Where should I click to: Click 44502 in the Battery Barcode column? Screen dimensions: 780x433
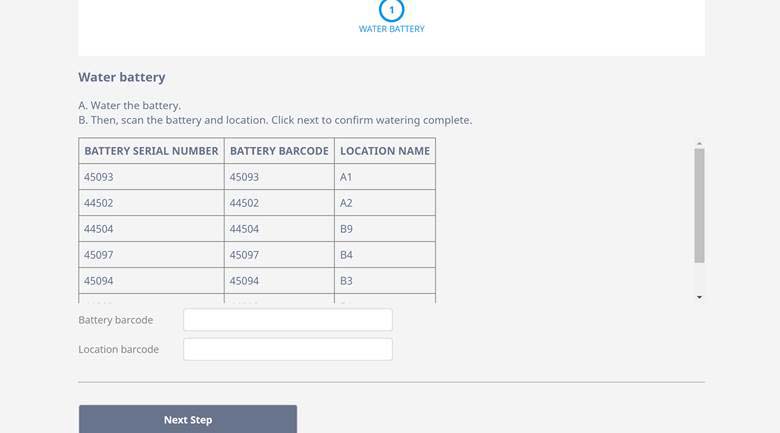pyautogui.click(x=244, y=203)
